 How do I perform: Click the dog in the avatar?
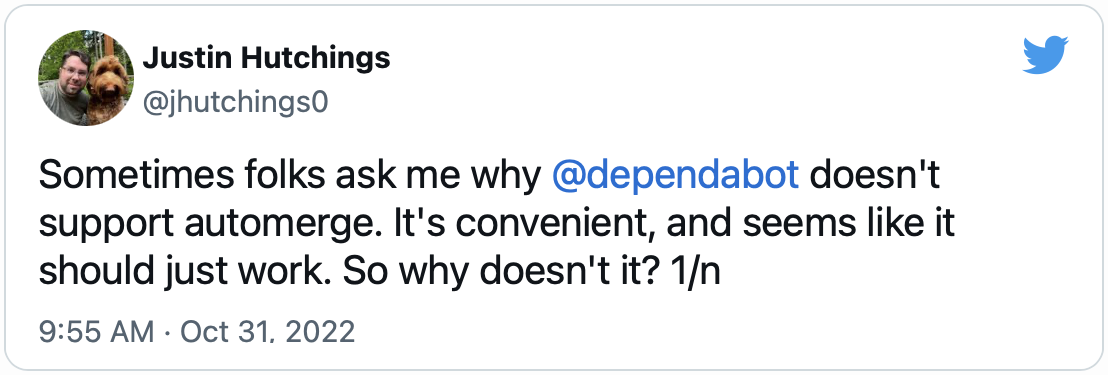click(111, 88)
